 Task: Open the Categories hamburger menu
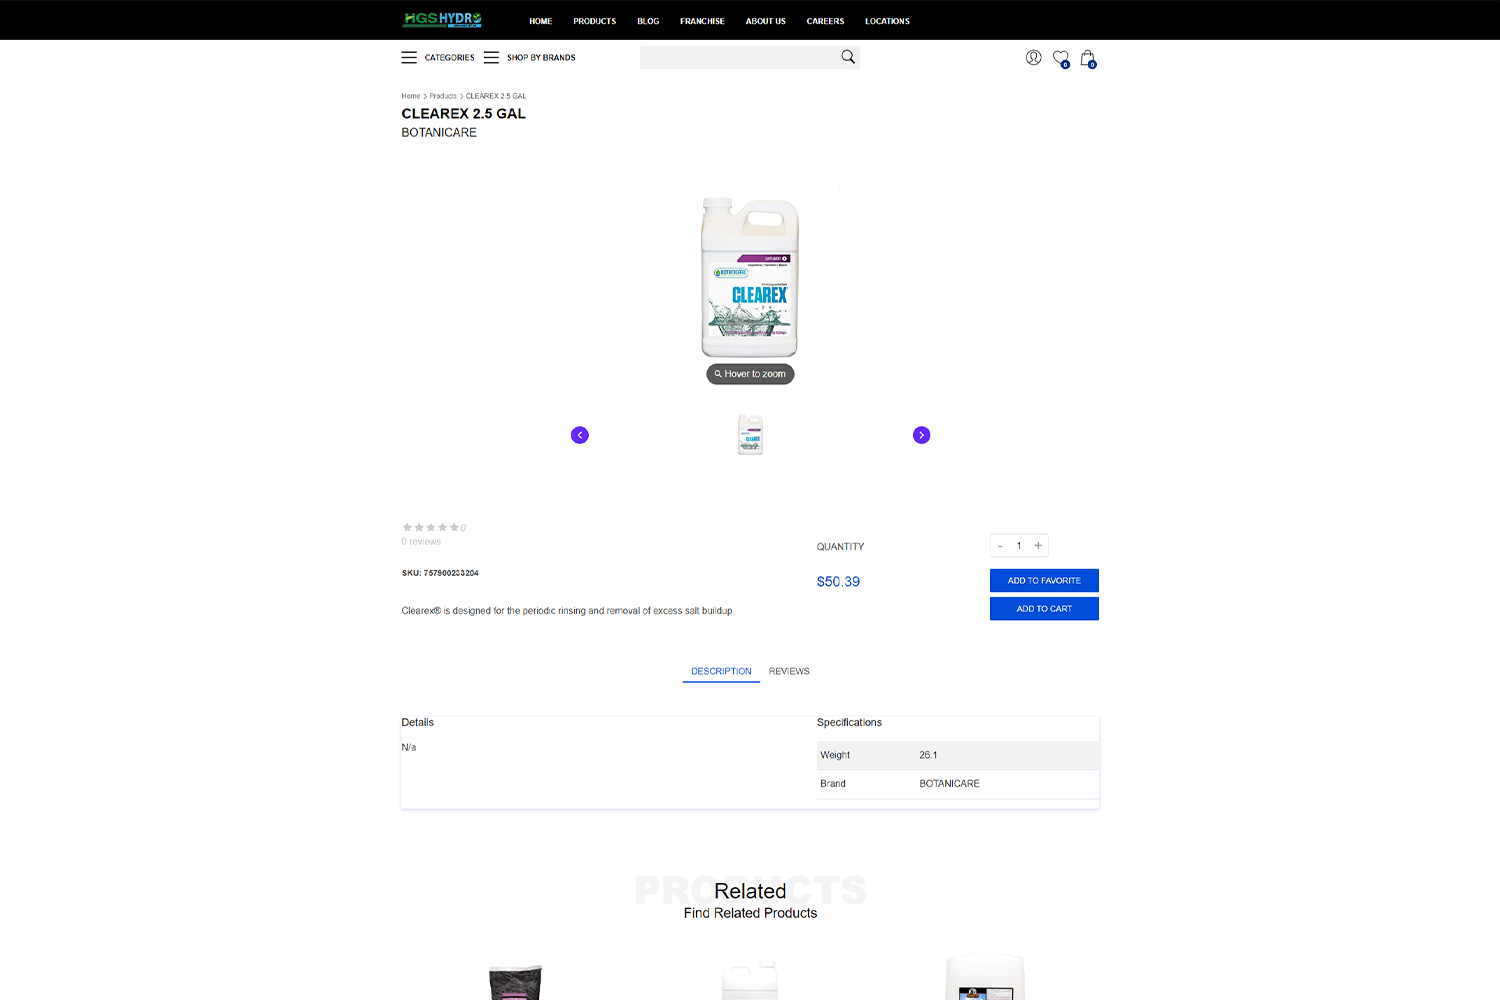[x=409, y=58]
